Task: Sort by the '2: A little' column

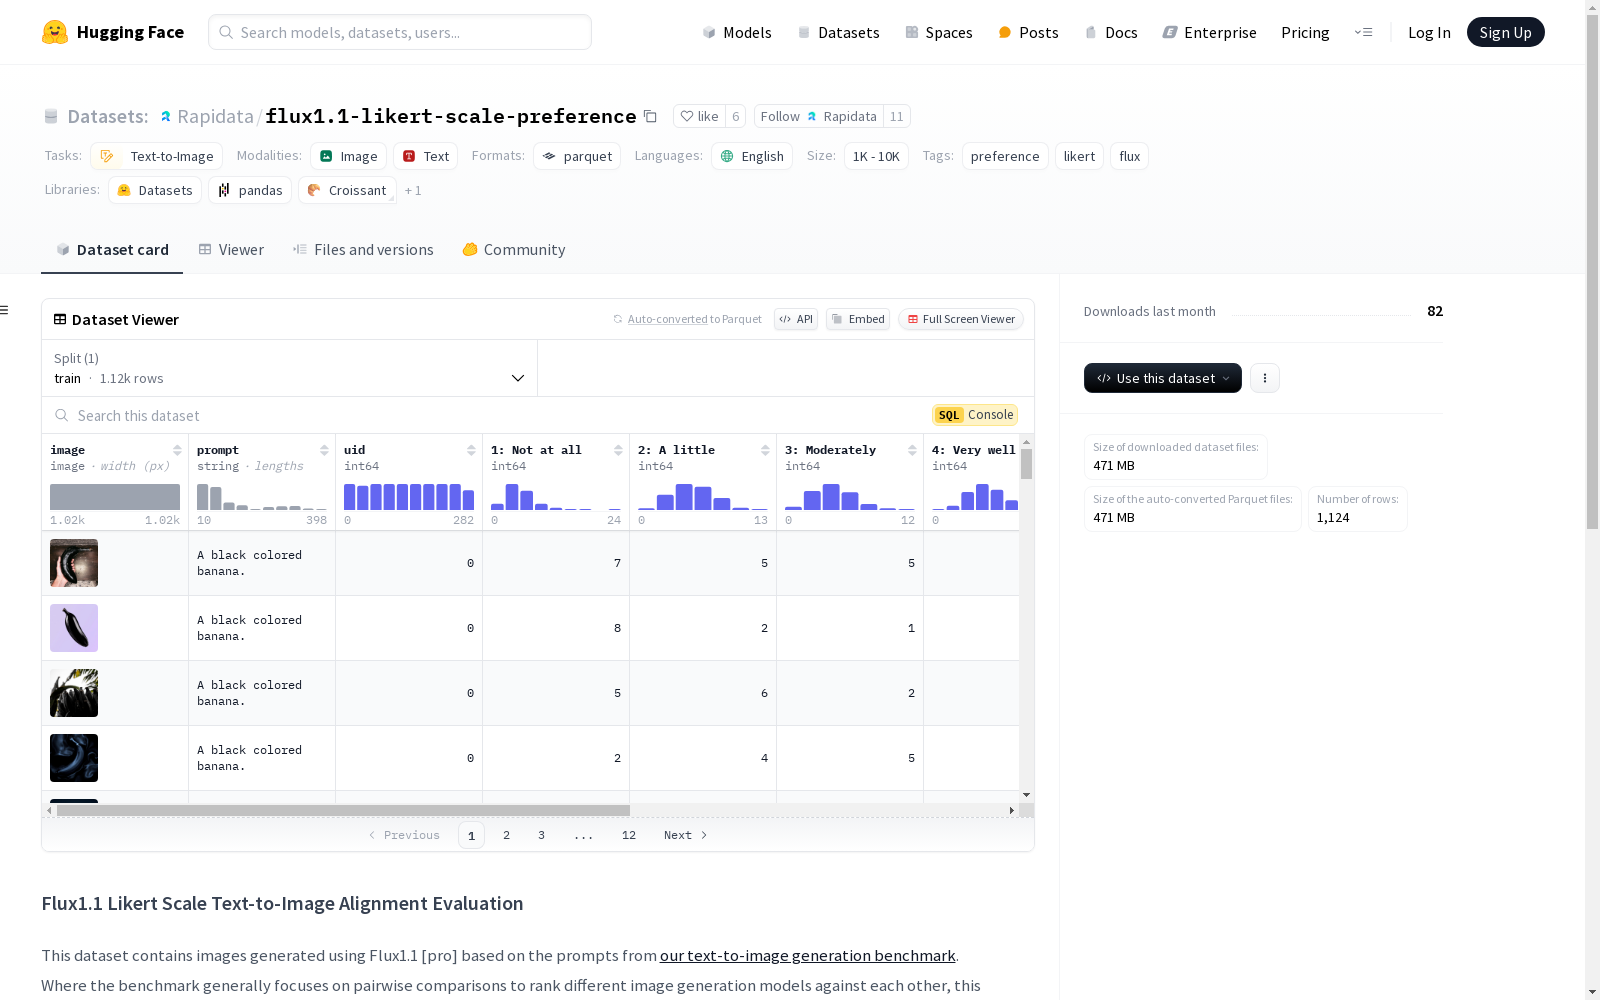Action: coord(765,450)
